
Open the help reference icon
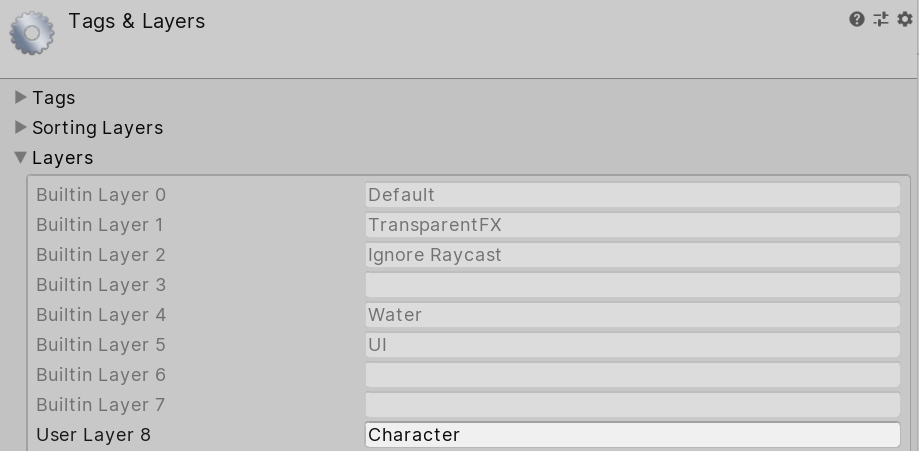pos(857,19)
